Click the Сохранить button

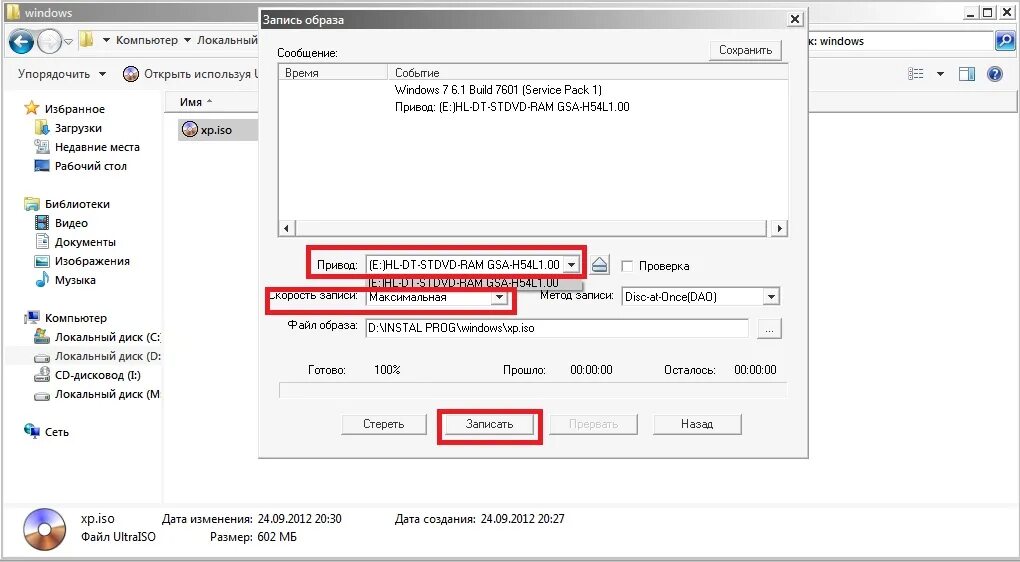click(x=745, y=50)
